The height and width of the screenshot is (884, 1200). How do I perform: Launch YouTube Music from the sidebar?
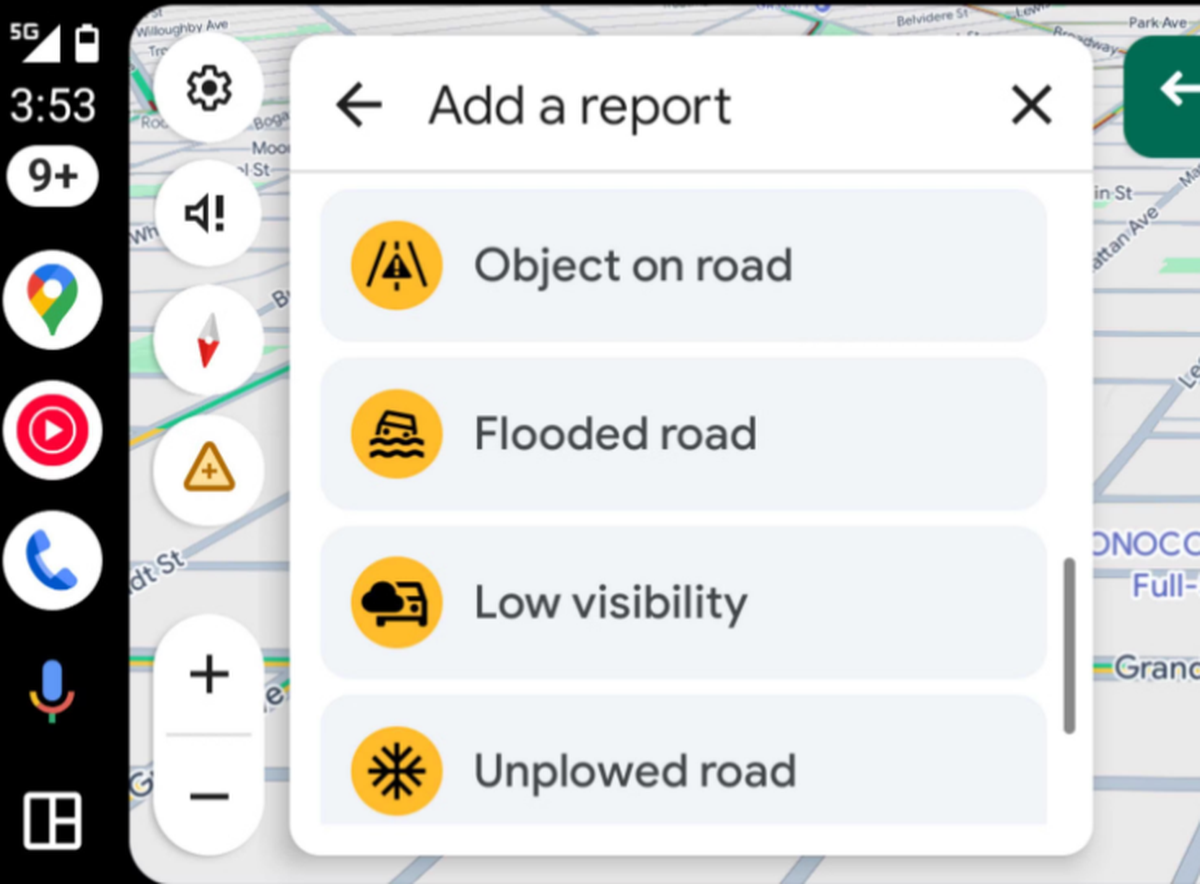click(x=52, y=431)
